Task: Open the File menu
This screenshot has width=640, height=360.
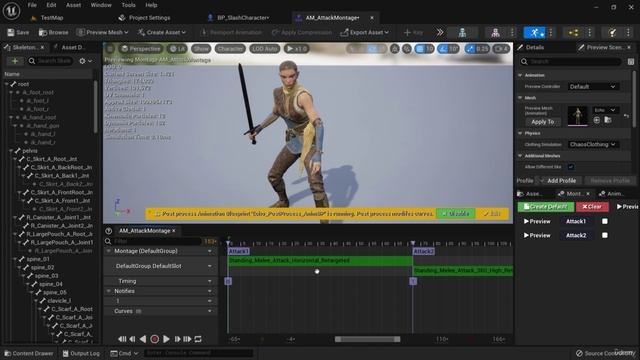Action: (x=32, y=5)
